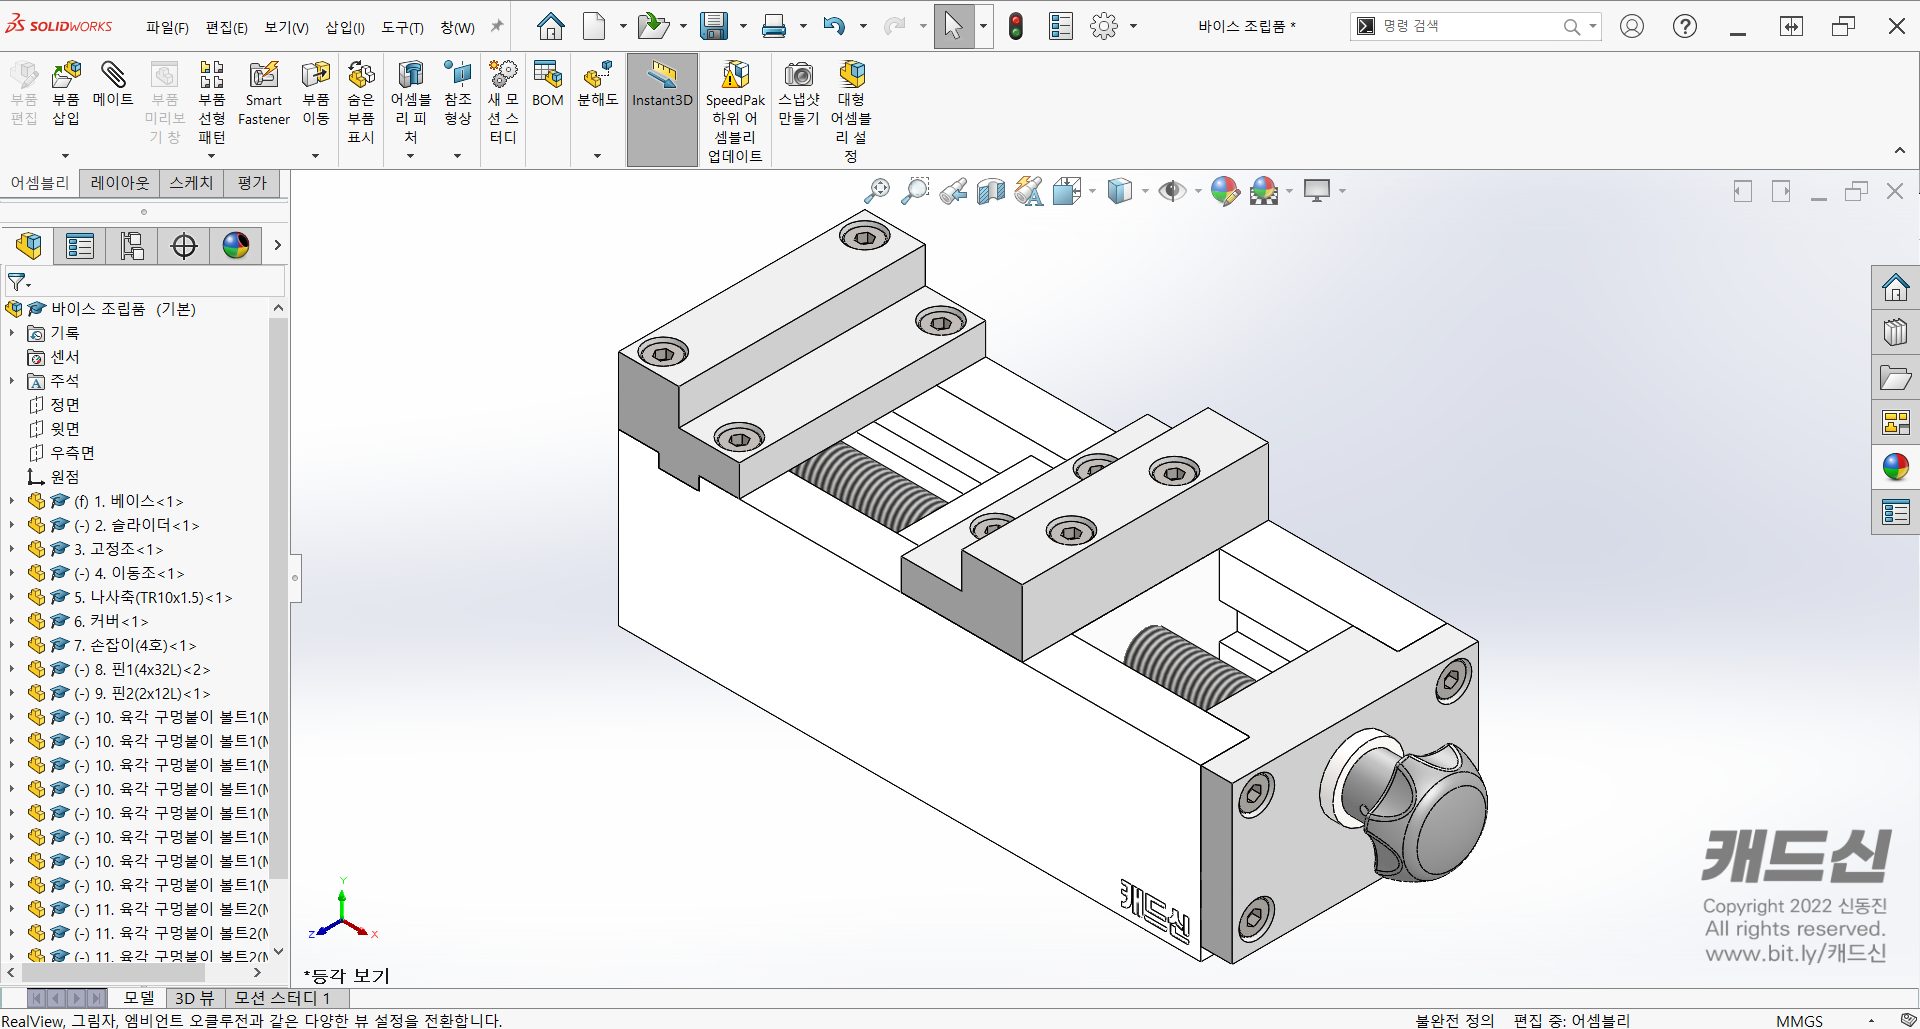Open the 도구(T) menu
The height and width of the screenshot is (1029, 1920).
coord(402,27)
